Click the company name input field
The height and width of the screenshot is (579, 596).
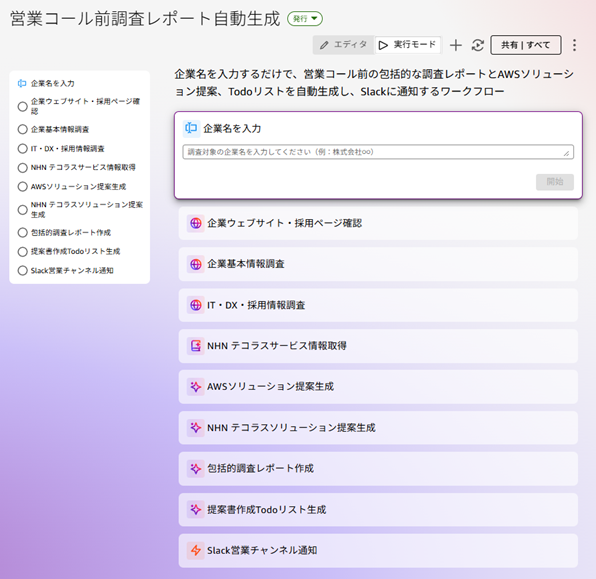click(378, 152)
